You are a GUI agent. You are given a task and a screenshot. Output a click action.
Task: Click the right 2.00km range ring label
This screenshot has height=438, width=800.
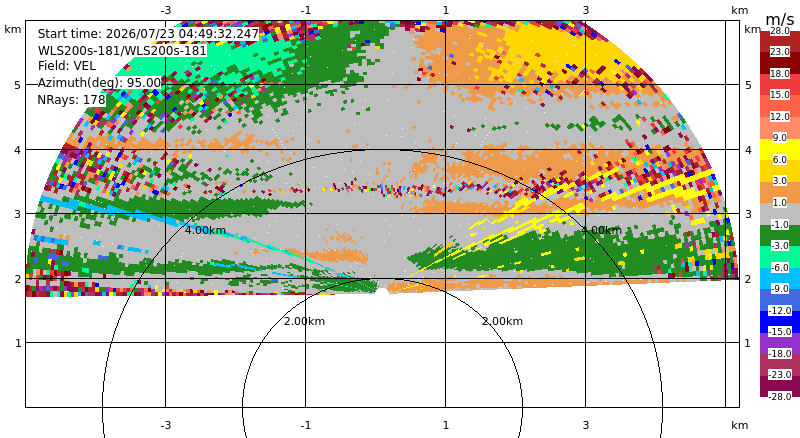click(503, 321)
